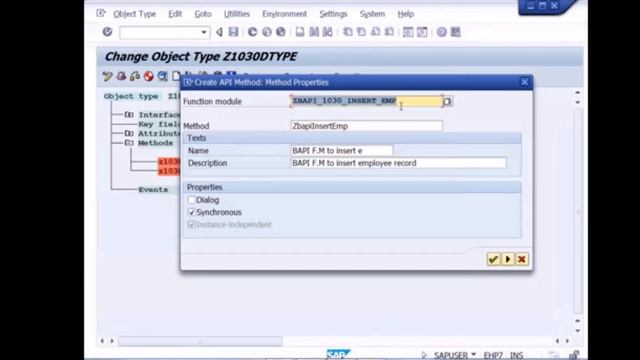Screen dimensions: 640x360
Task: Click the horizontal scrollbar thumb
Action: click(x=200, y=341)
